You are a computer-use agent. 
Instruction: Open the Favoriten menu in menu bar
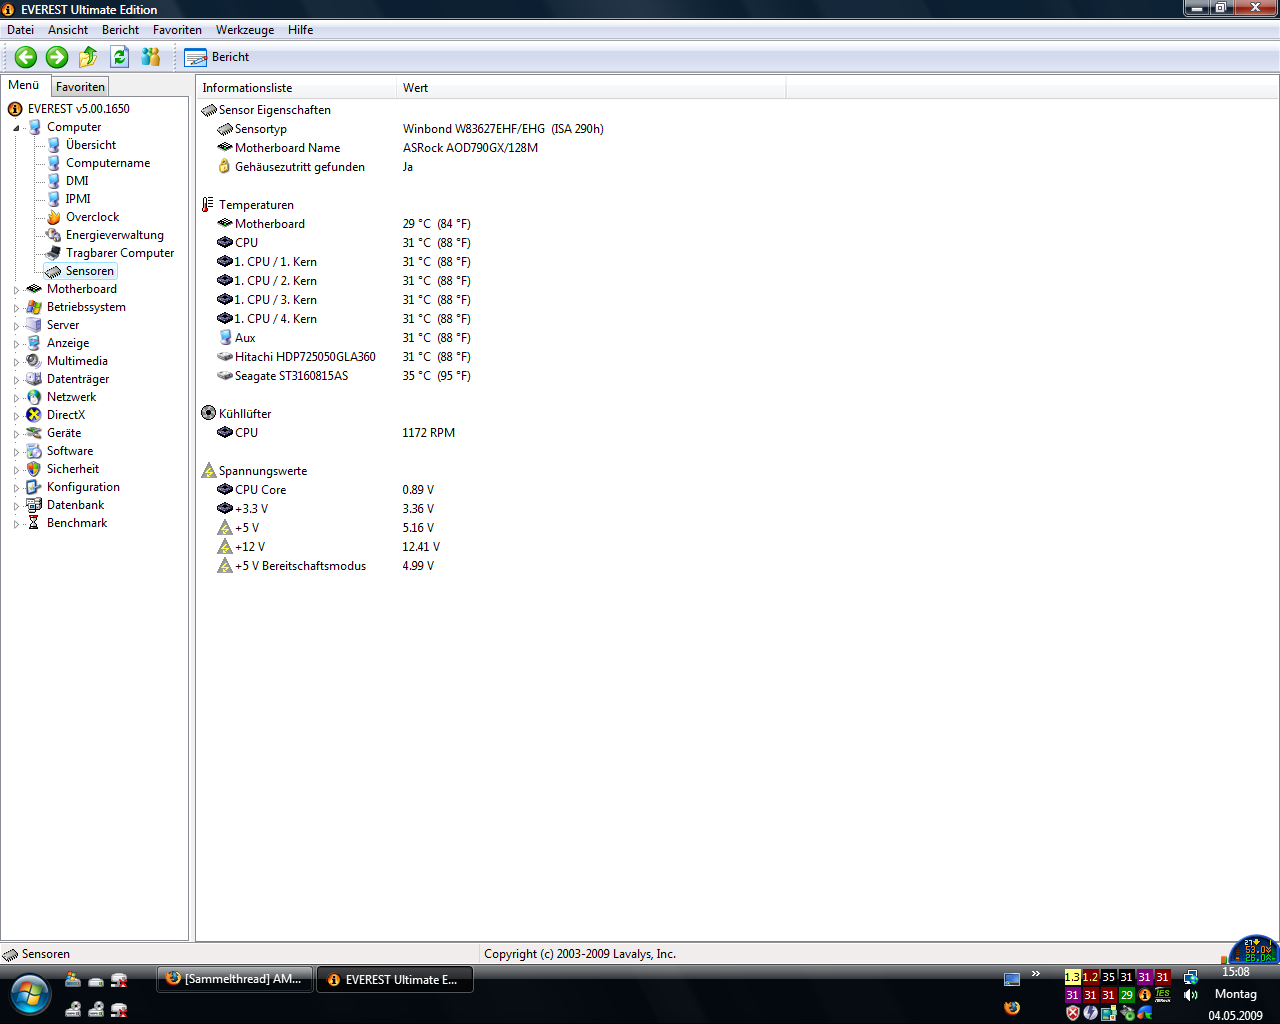[x=177, y=30]
